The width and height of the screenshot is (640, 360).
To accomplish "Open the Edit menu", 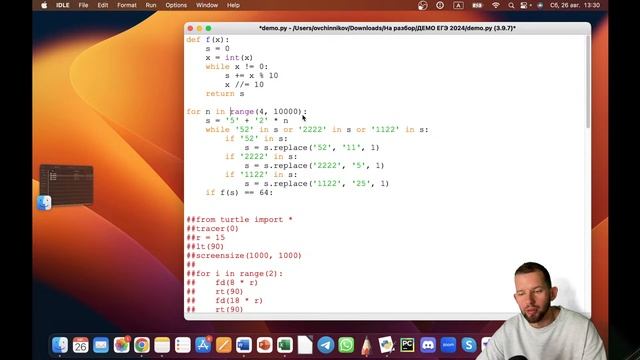I will [103, 5].
